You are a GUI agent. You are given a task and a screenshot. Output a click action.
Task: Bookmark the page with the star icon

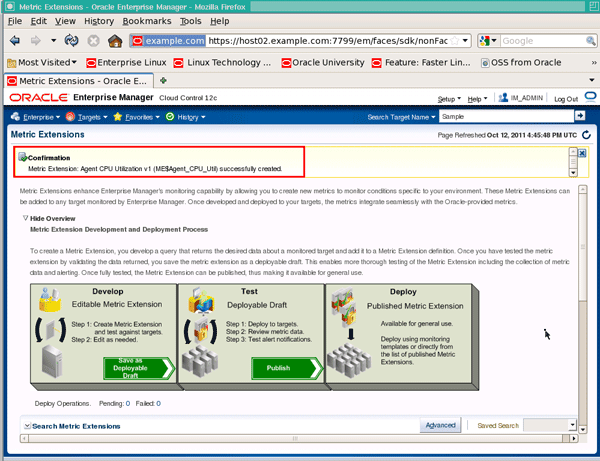455,41
